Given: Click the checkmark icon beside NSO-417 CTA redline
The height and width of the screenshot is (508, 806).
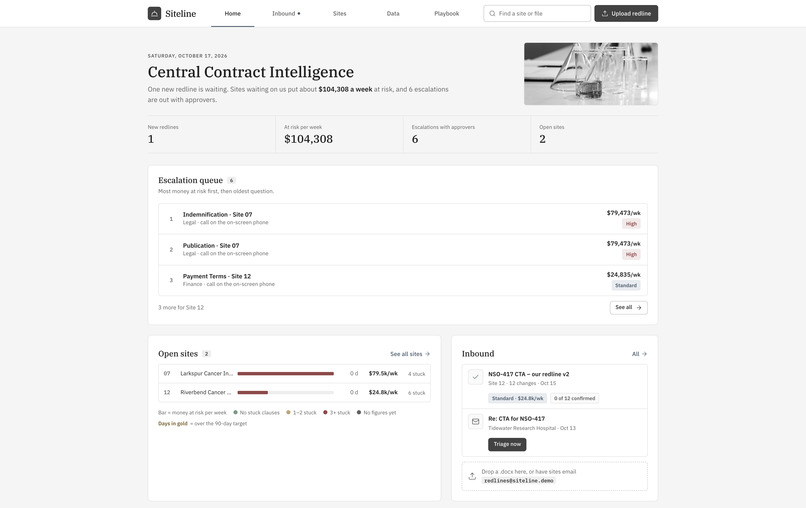Looking at the screenshot, I should click(x=475, y=377).
